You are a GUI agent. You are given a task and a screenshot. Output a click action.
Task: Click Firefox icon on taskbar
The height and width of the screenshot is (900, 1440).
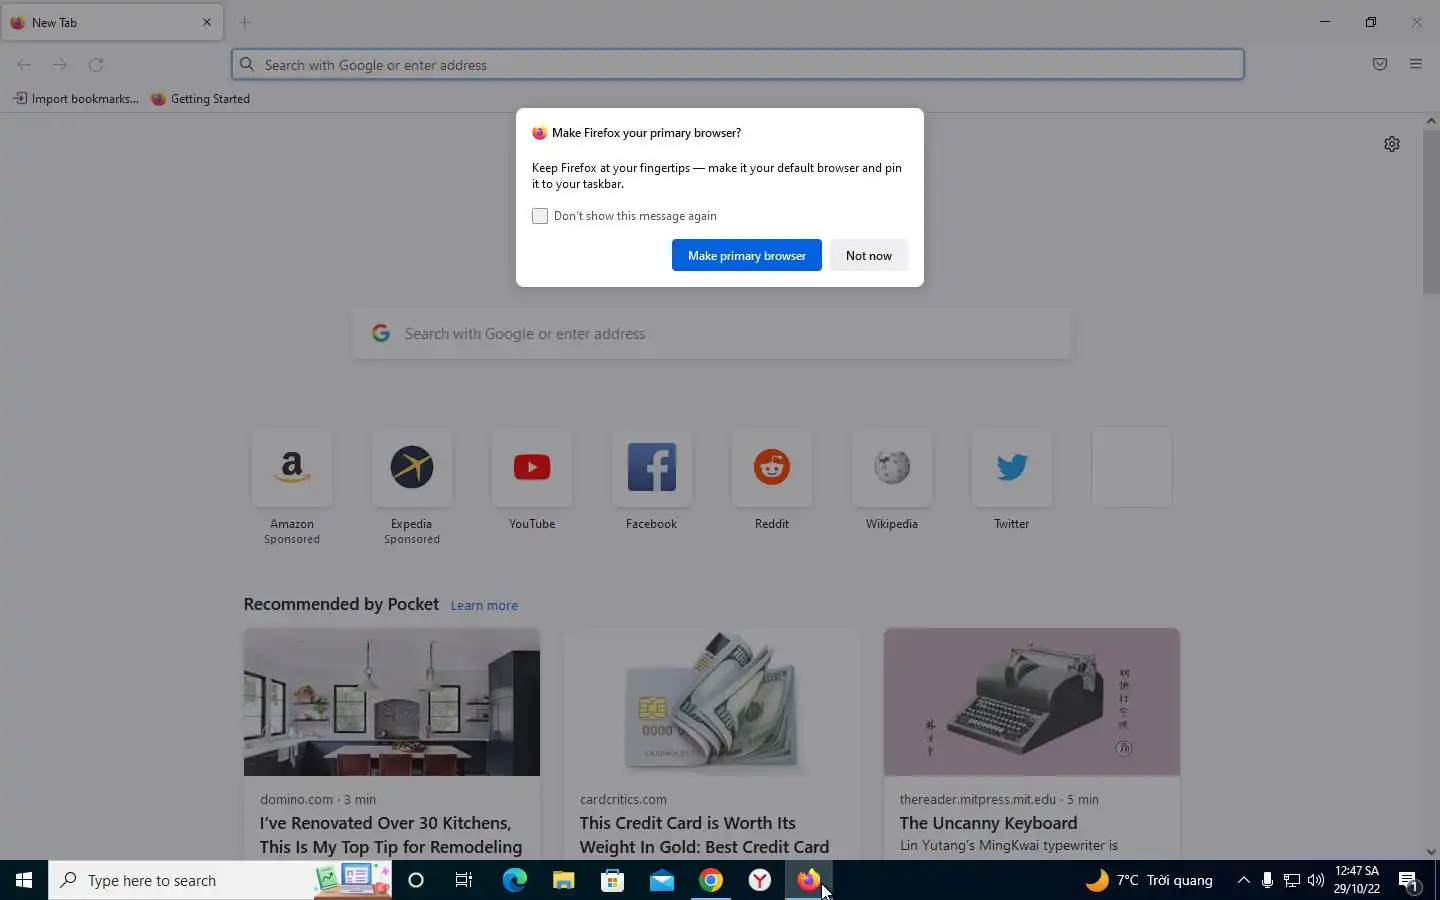coord(809,880)
